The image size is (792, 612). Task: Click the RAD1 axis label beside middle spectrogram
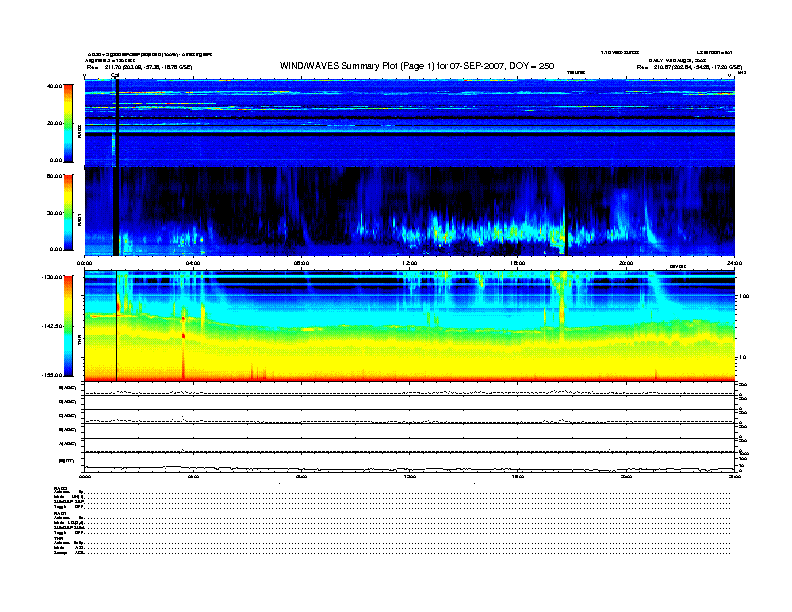point(79,219)
